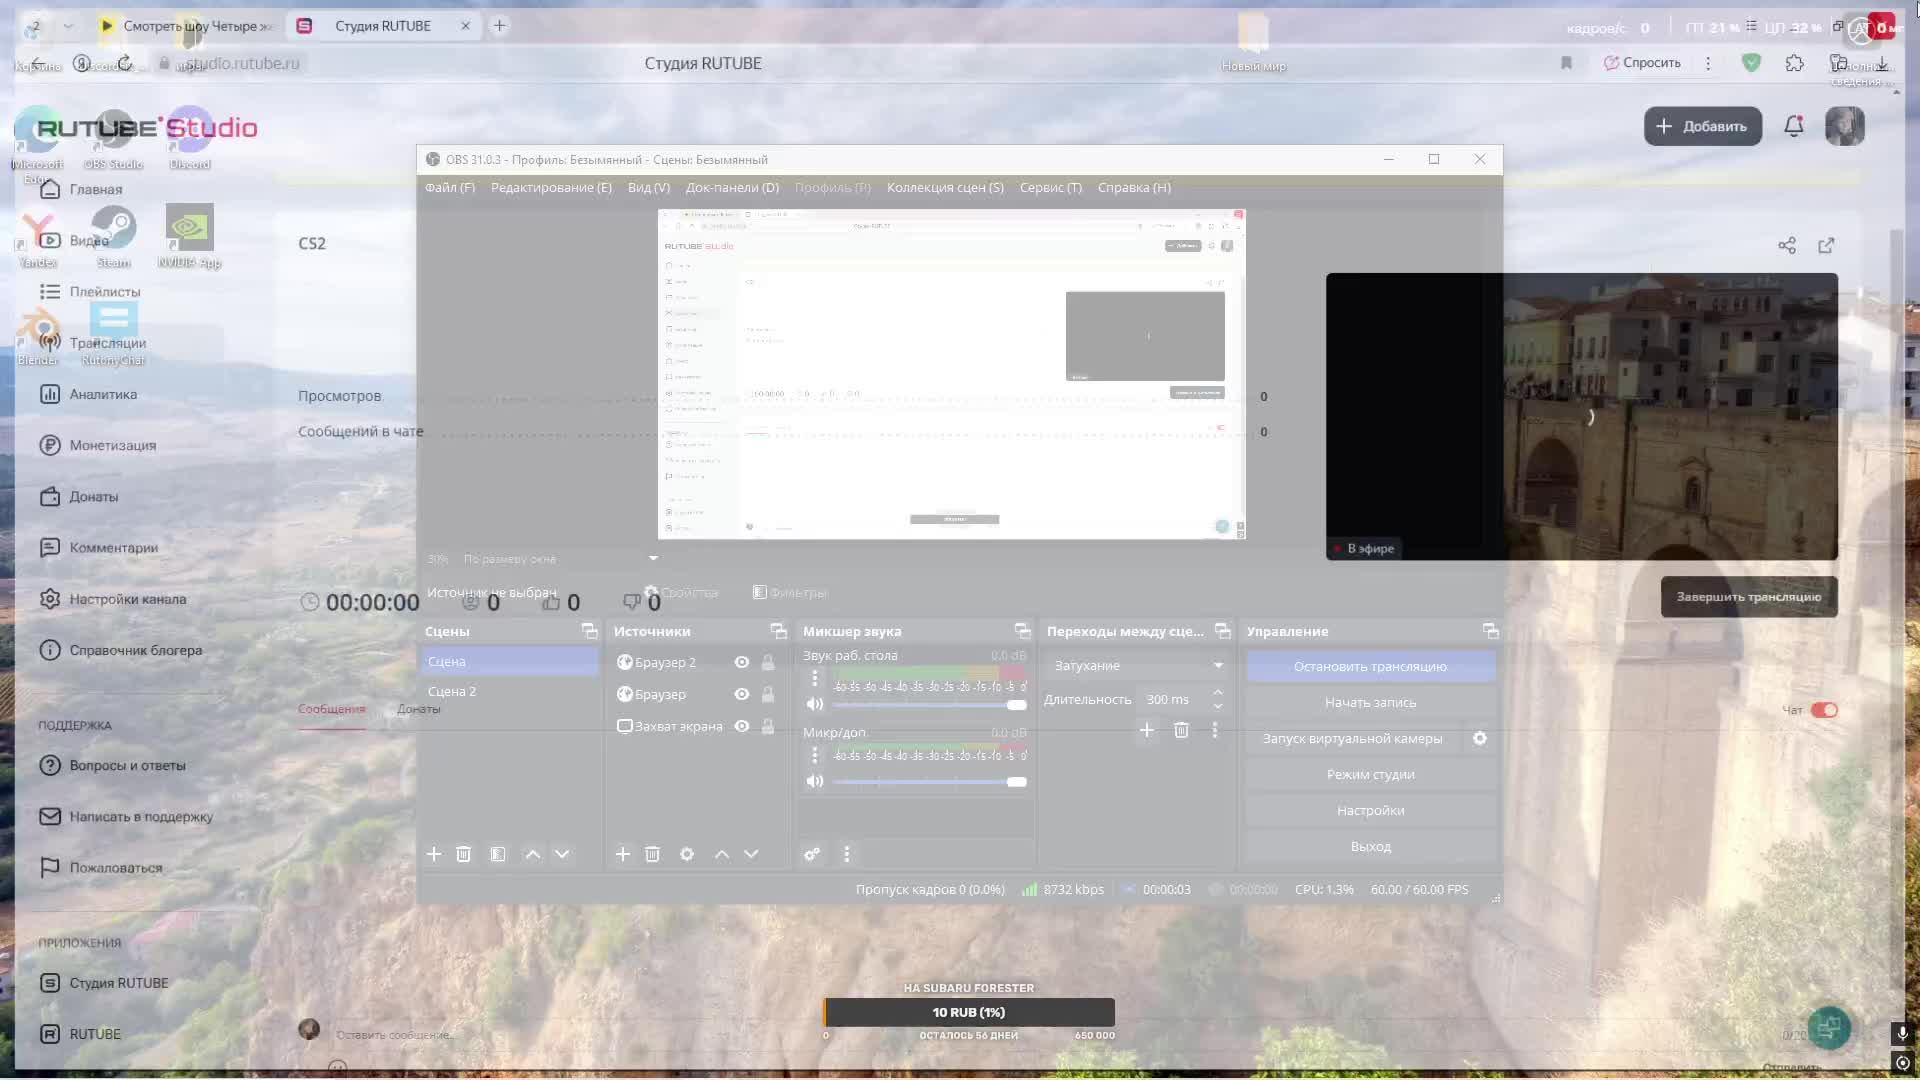
Task: Delete selected source with trash icon
Action: pos(652,854)
